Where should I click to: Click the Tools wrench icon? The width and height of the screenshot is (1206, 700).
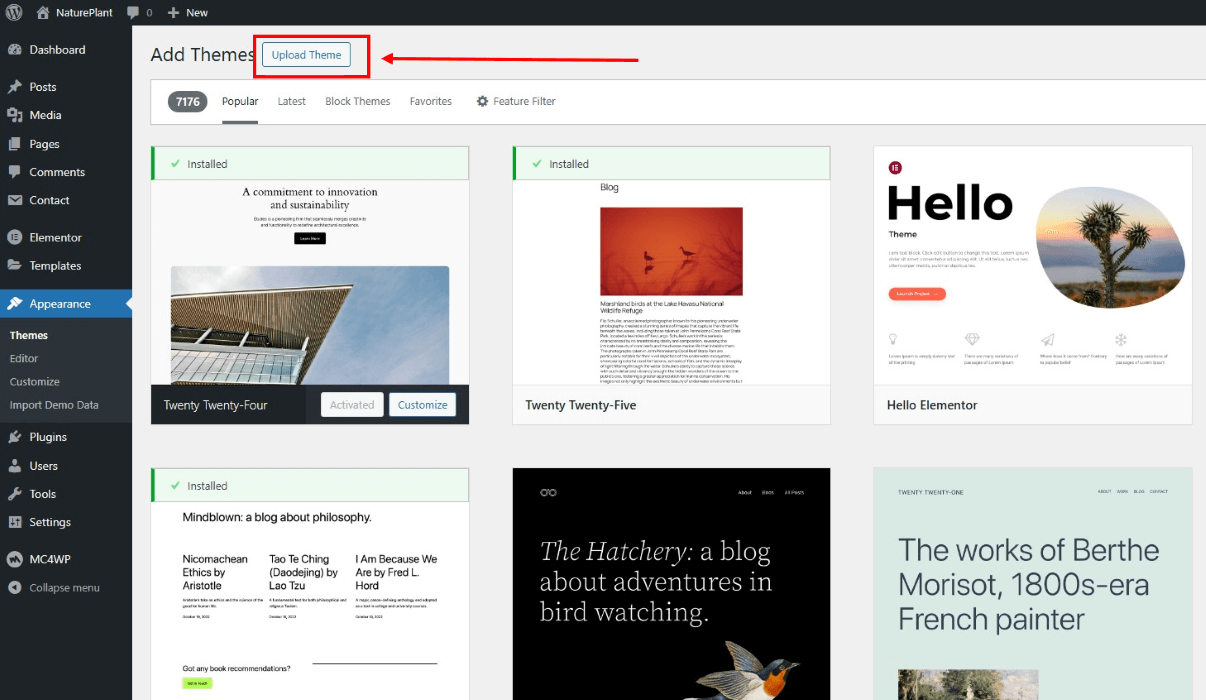pyautogui.click(x=15, y=494)
